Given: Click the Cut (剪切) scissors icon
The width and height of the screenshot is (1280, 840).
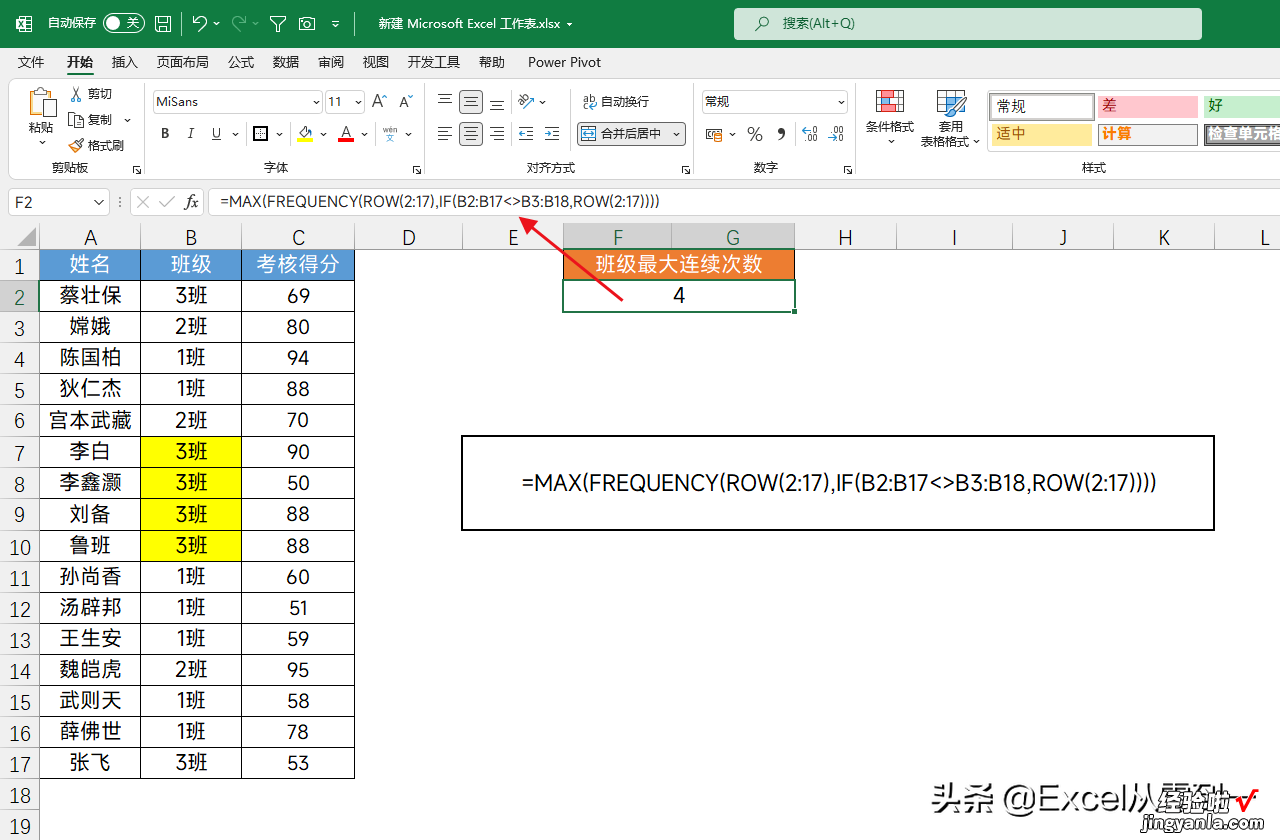Looking at the screenshot, I should [x=76, y=94].
